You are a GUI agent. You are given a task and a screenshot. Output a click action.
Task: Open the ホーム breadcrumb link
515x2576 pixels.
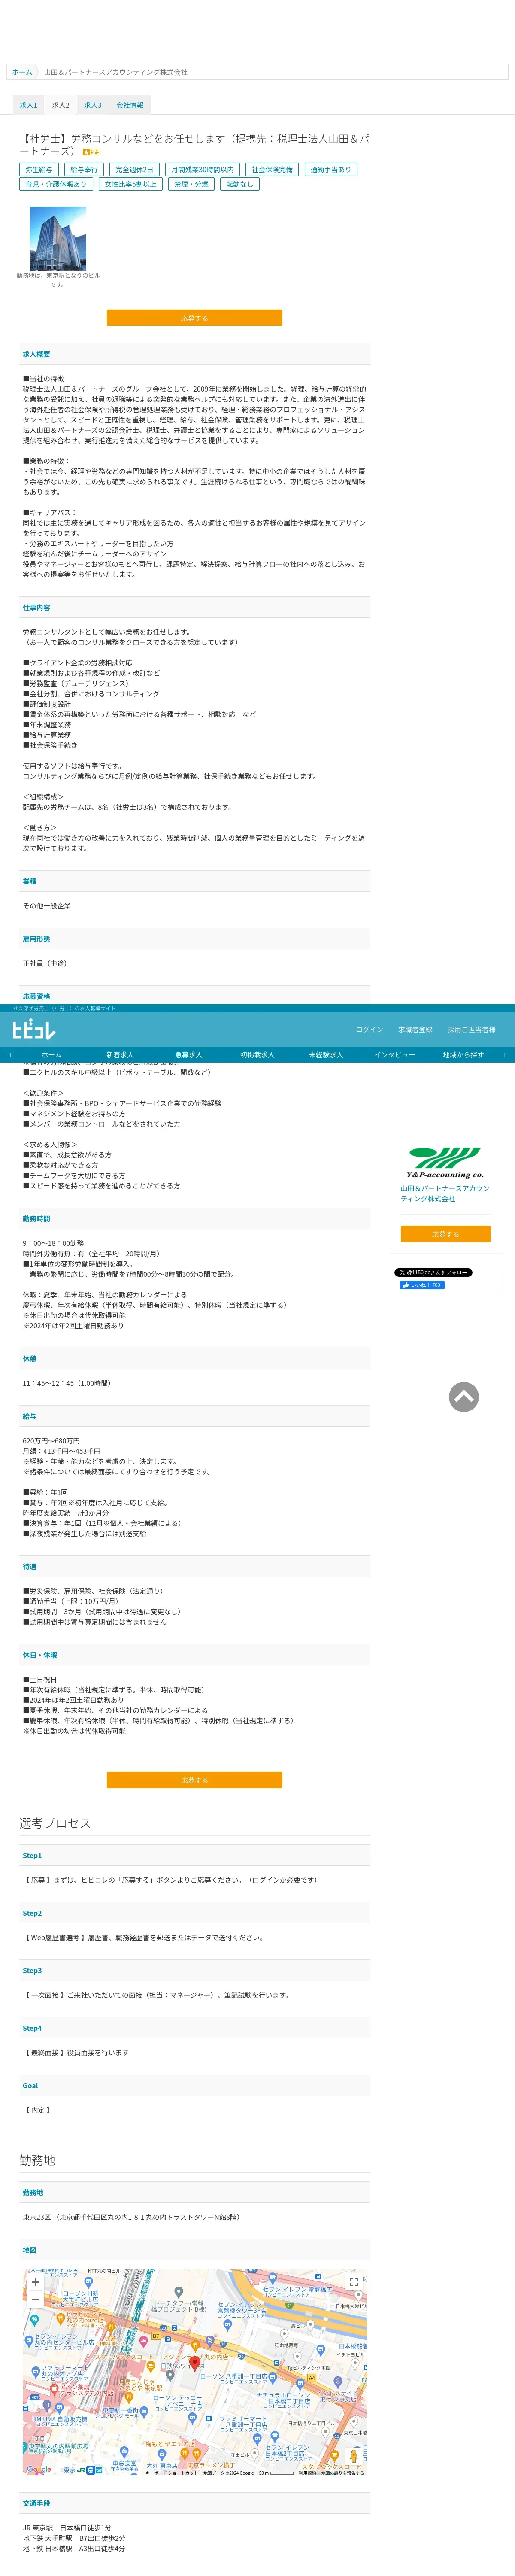22,72
